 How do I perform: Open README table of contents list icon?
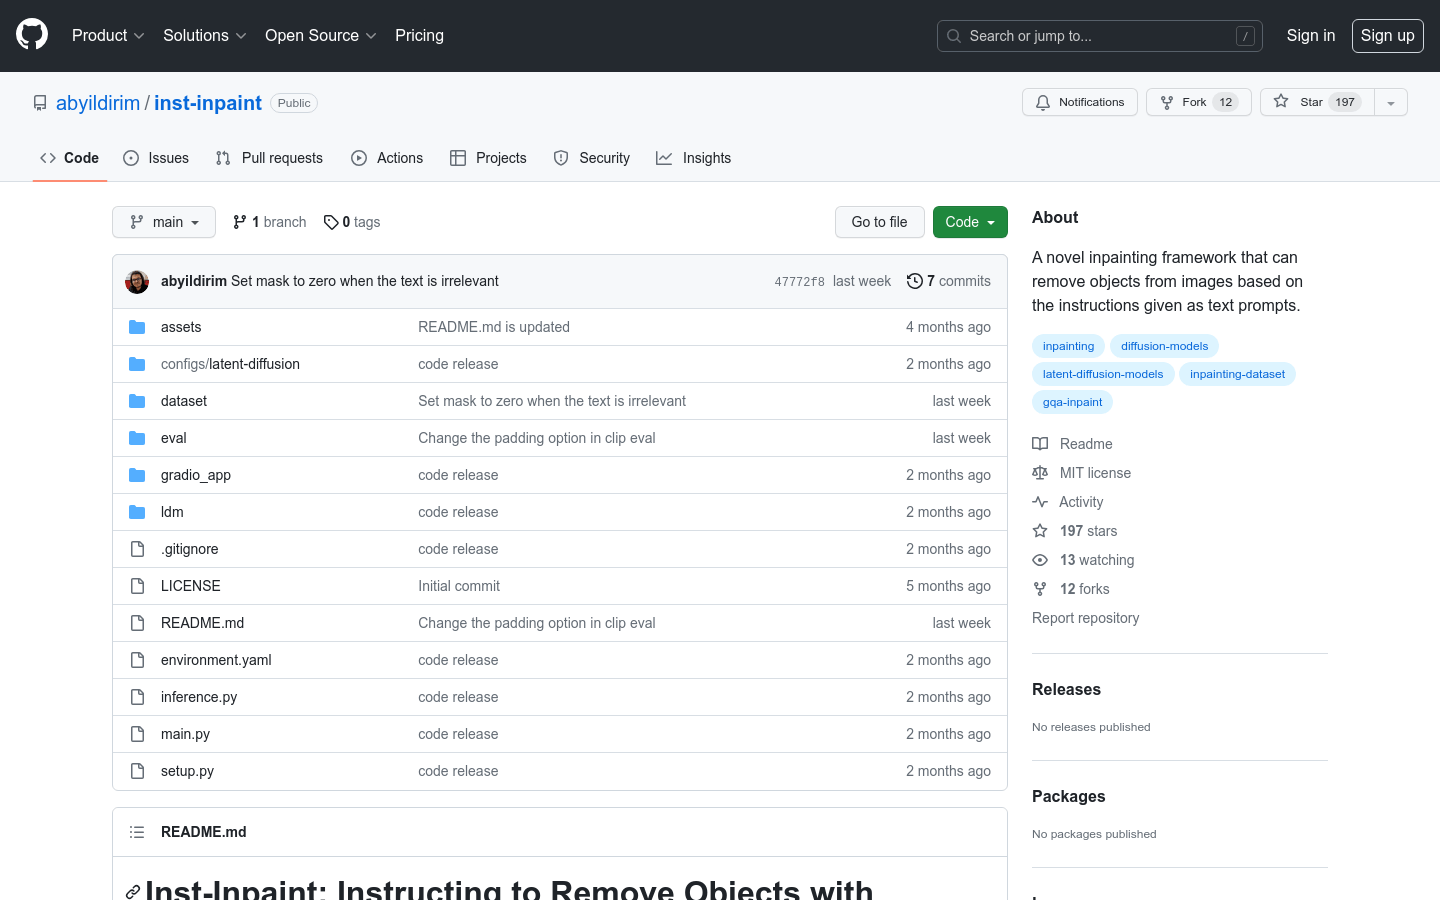(137, 832)
